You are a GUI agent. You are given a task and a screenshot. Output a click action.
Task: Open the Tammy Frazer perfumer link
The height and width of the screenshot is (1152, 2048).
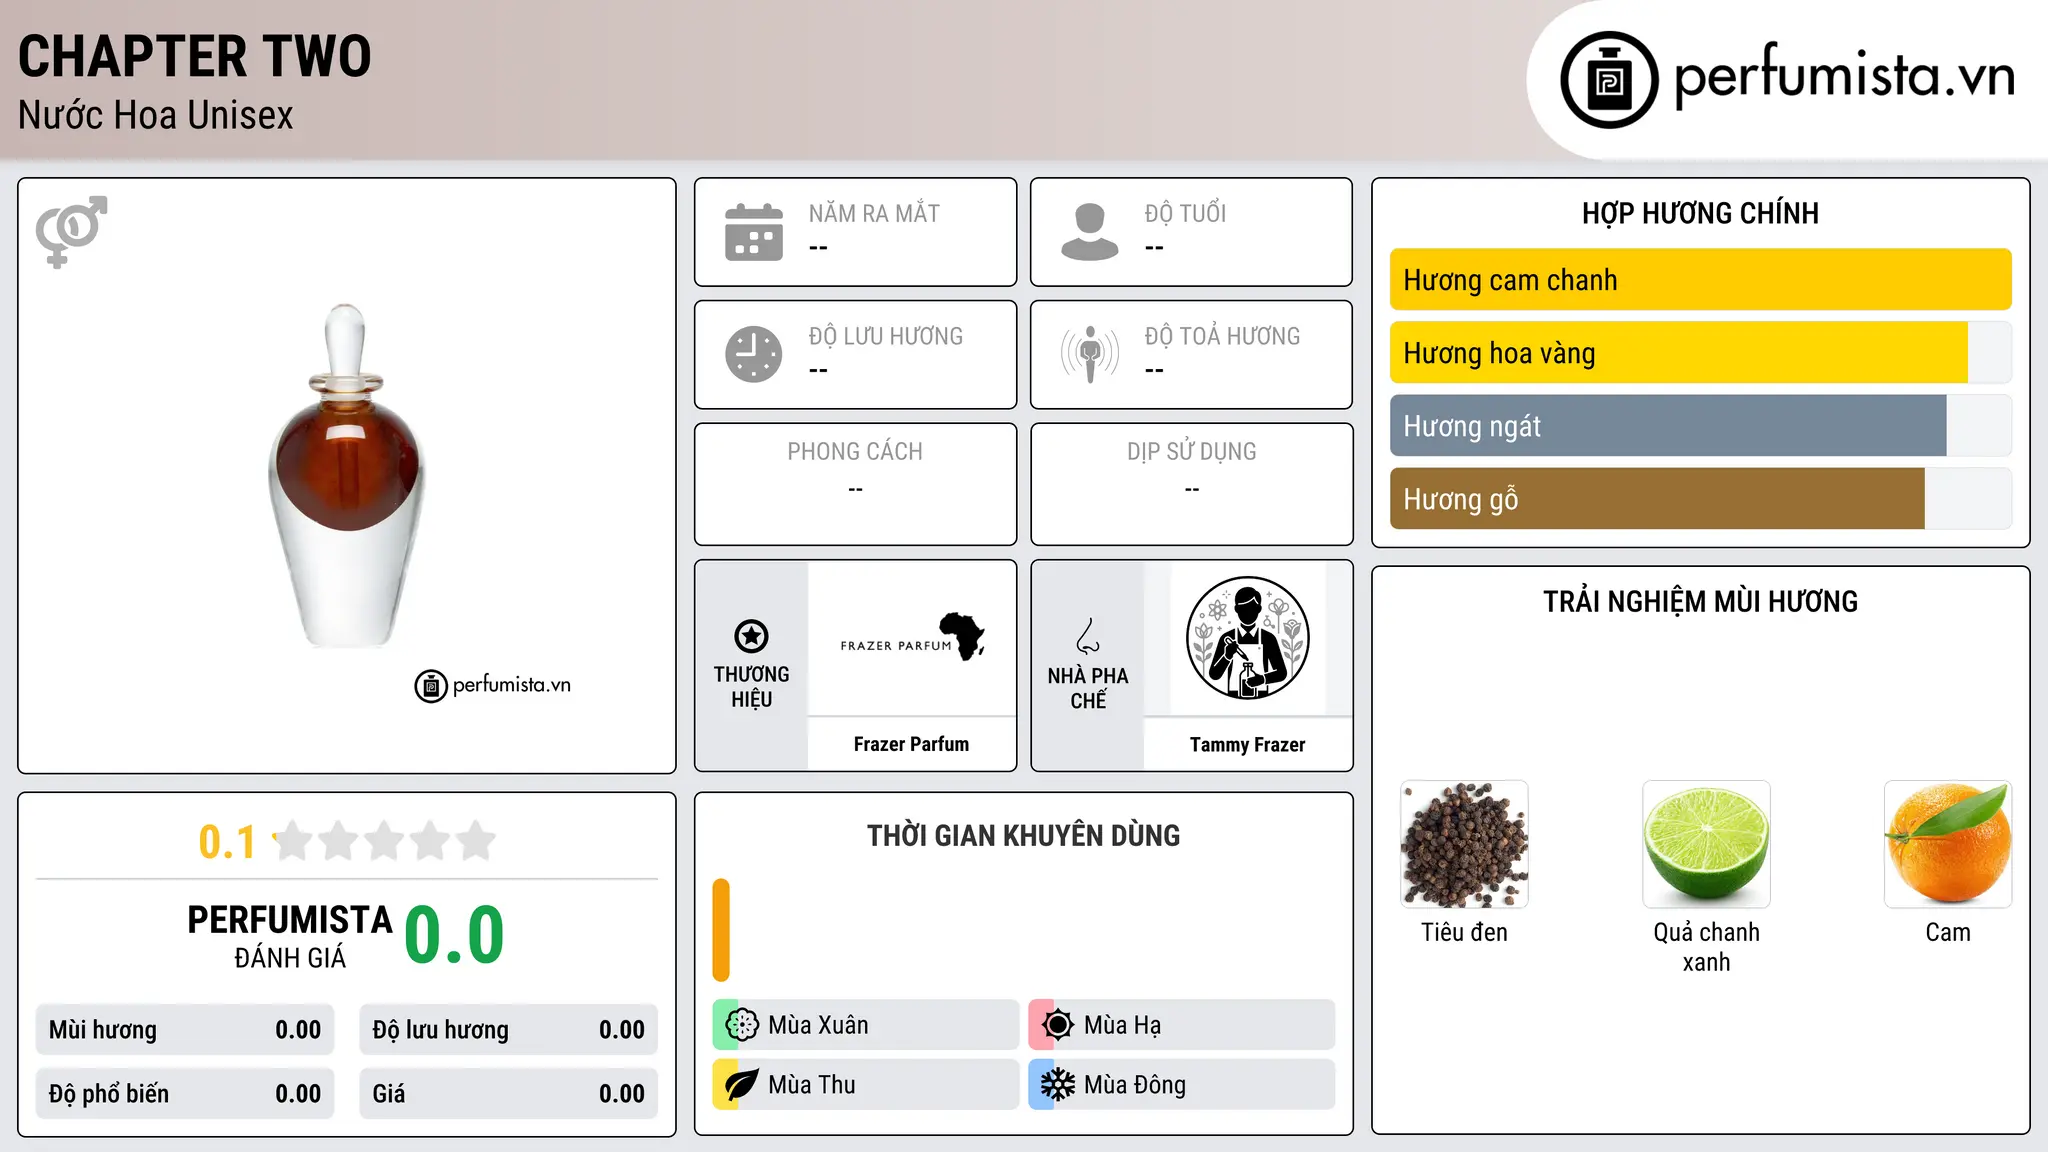(x=1247, y=745)
